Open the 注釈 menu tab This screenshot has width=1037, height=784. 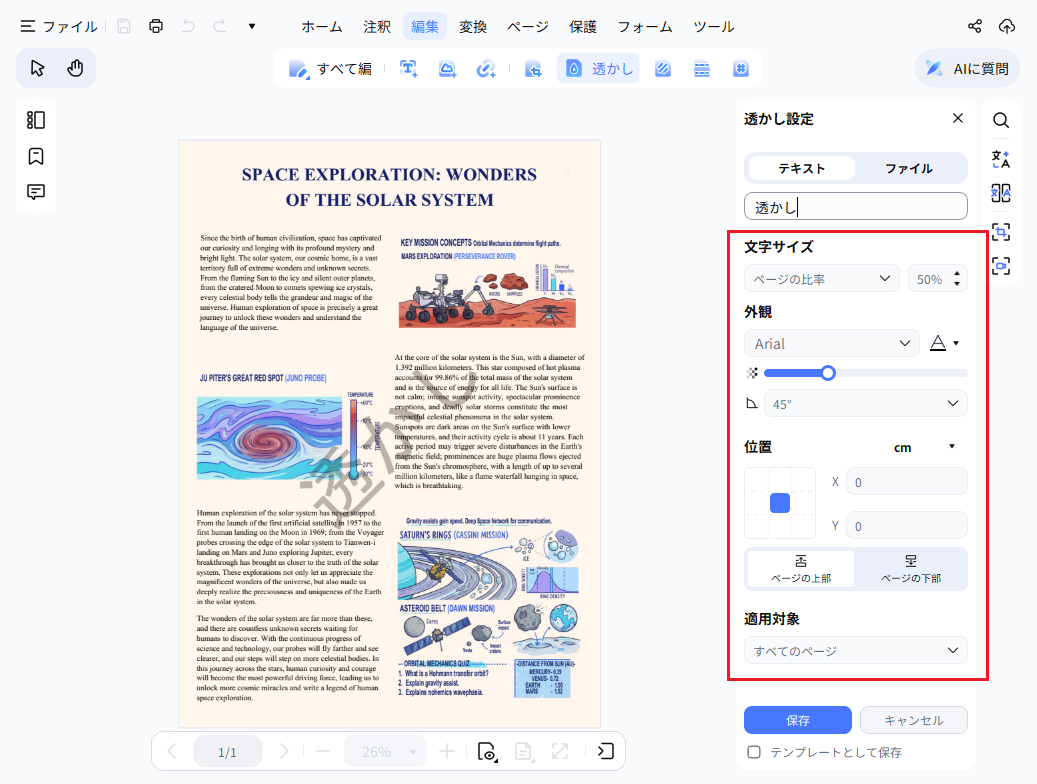377,26
